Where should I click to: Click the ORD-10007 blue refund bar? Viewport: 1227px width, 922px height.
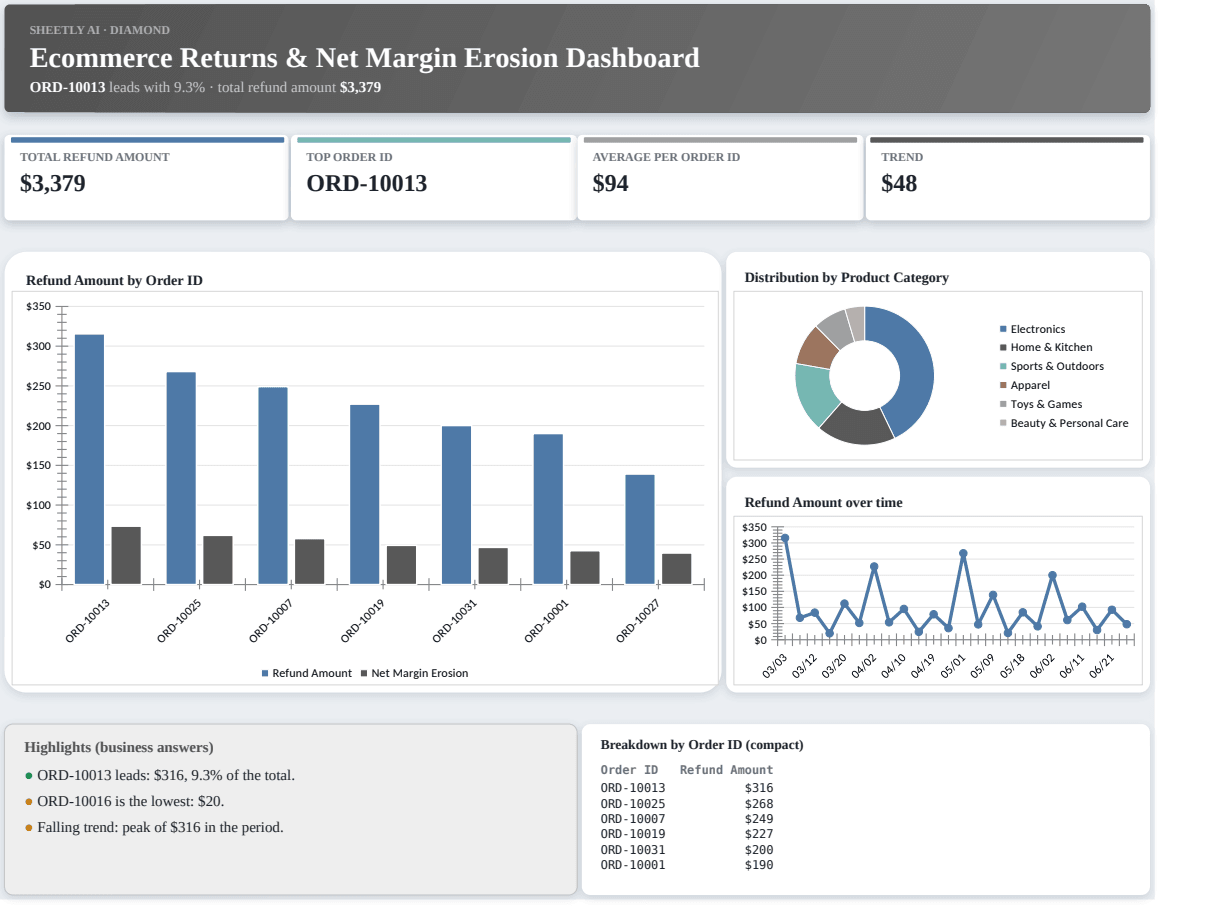[273, 485]
